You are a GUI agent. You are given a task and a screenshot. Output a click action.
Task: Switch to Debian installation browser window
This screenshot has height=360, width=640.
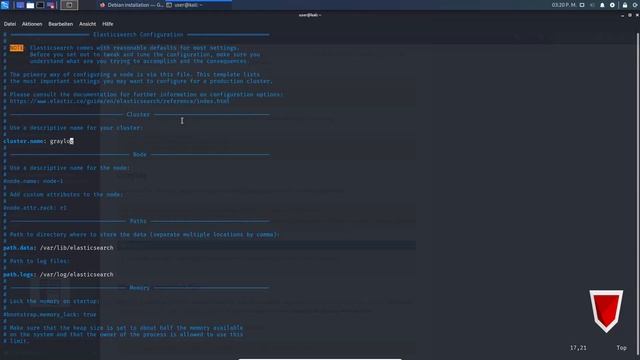point(131,5)
